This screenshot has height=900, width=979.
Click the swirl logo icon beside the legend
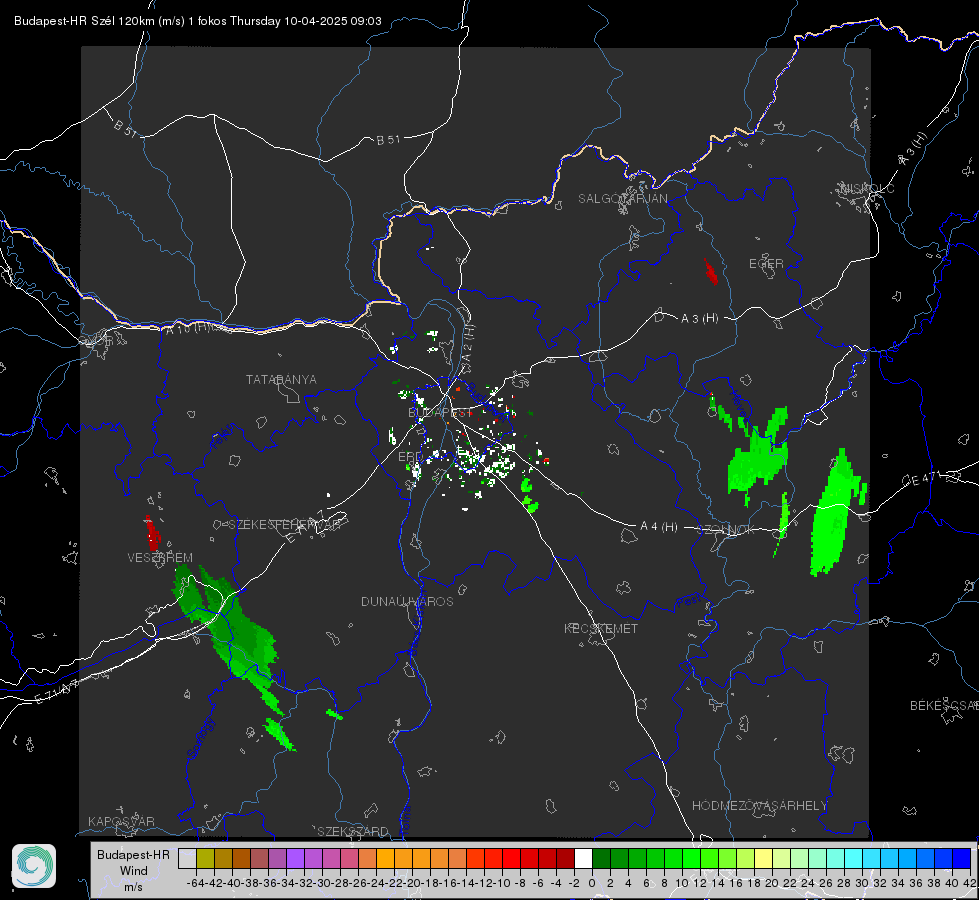(x=34, y=866)
